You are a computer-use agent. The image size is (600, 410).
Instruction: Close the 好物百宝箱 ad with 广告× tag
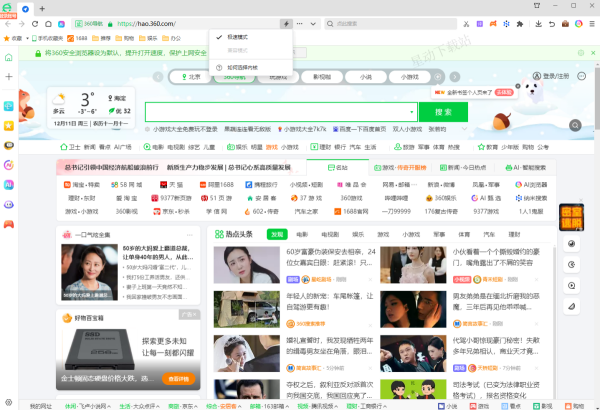point(189,314)
